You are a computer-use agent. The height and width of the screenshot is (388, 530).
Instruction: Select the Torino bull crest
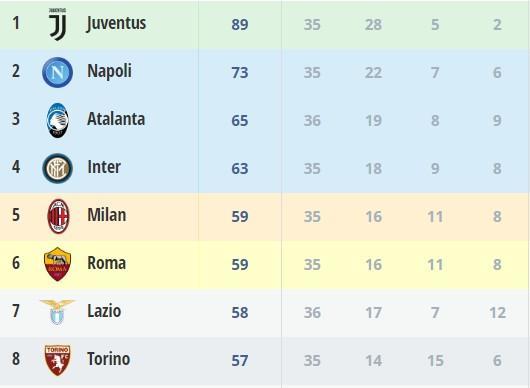[57, 360]
